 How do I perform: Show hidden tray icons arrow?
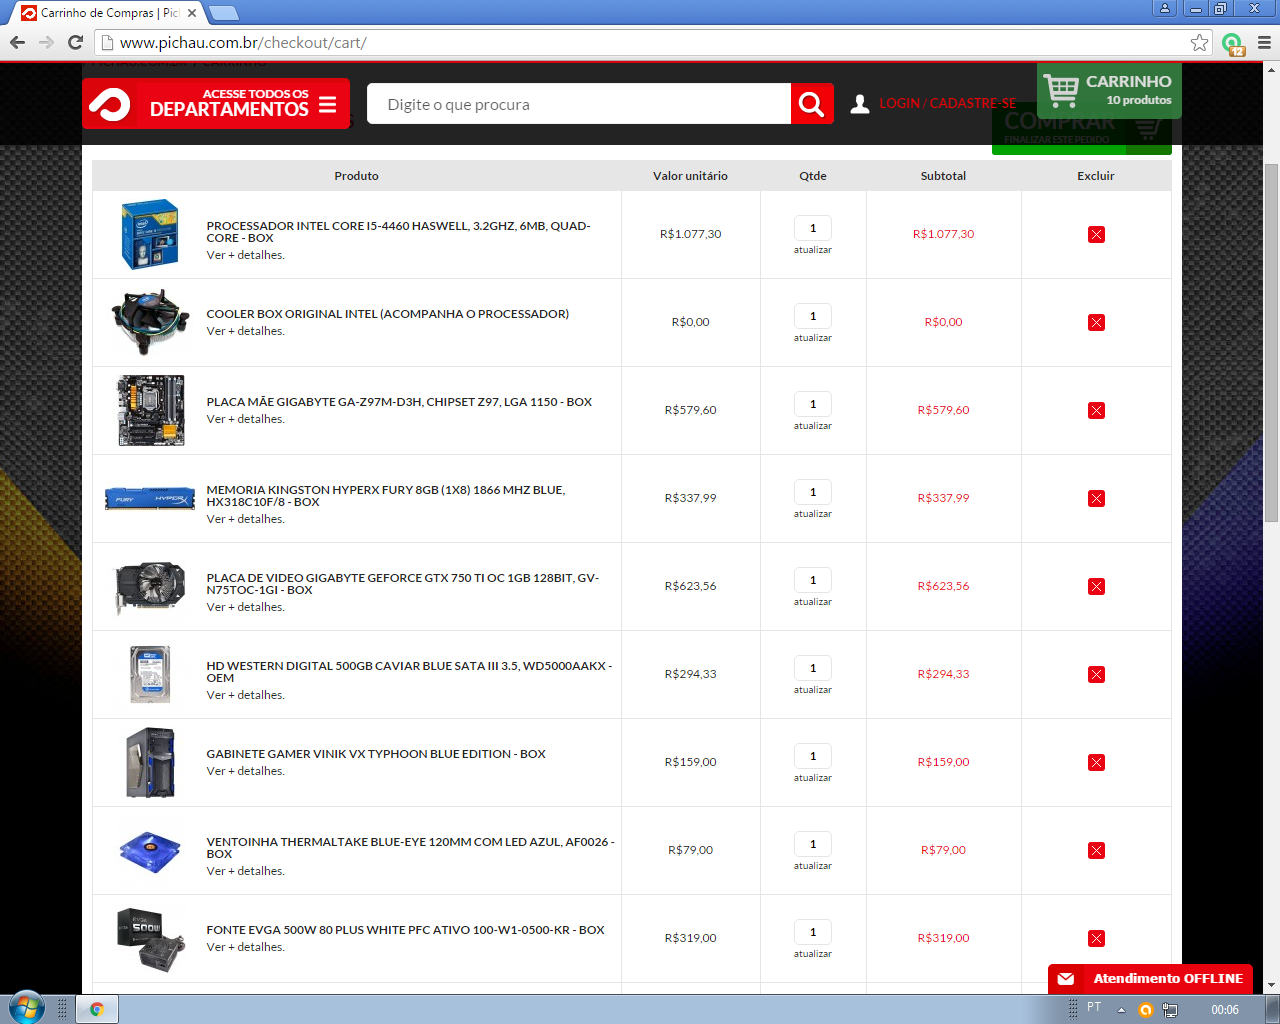[1121, 1010]
